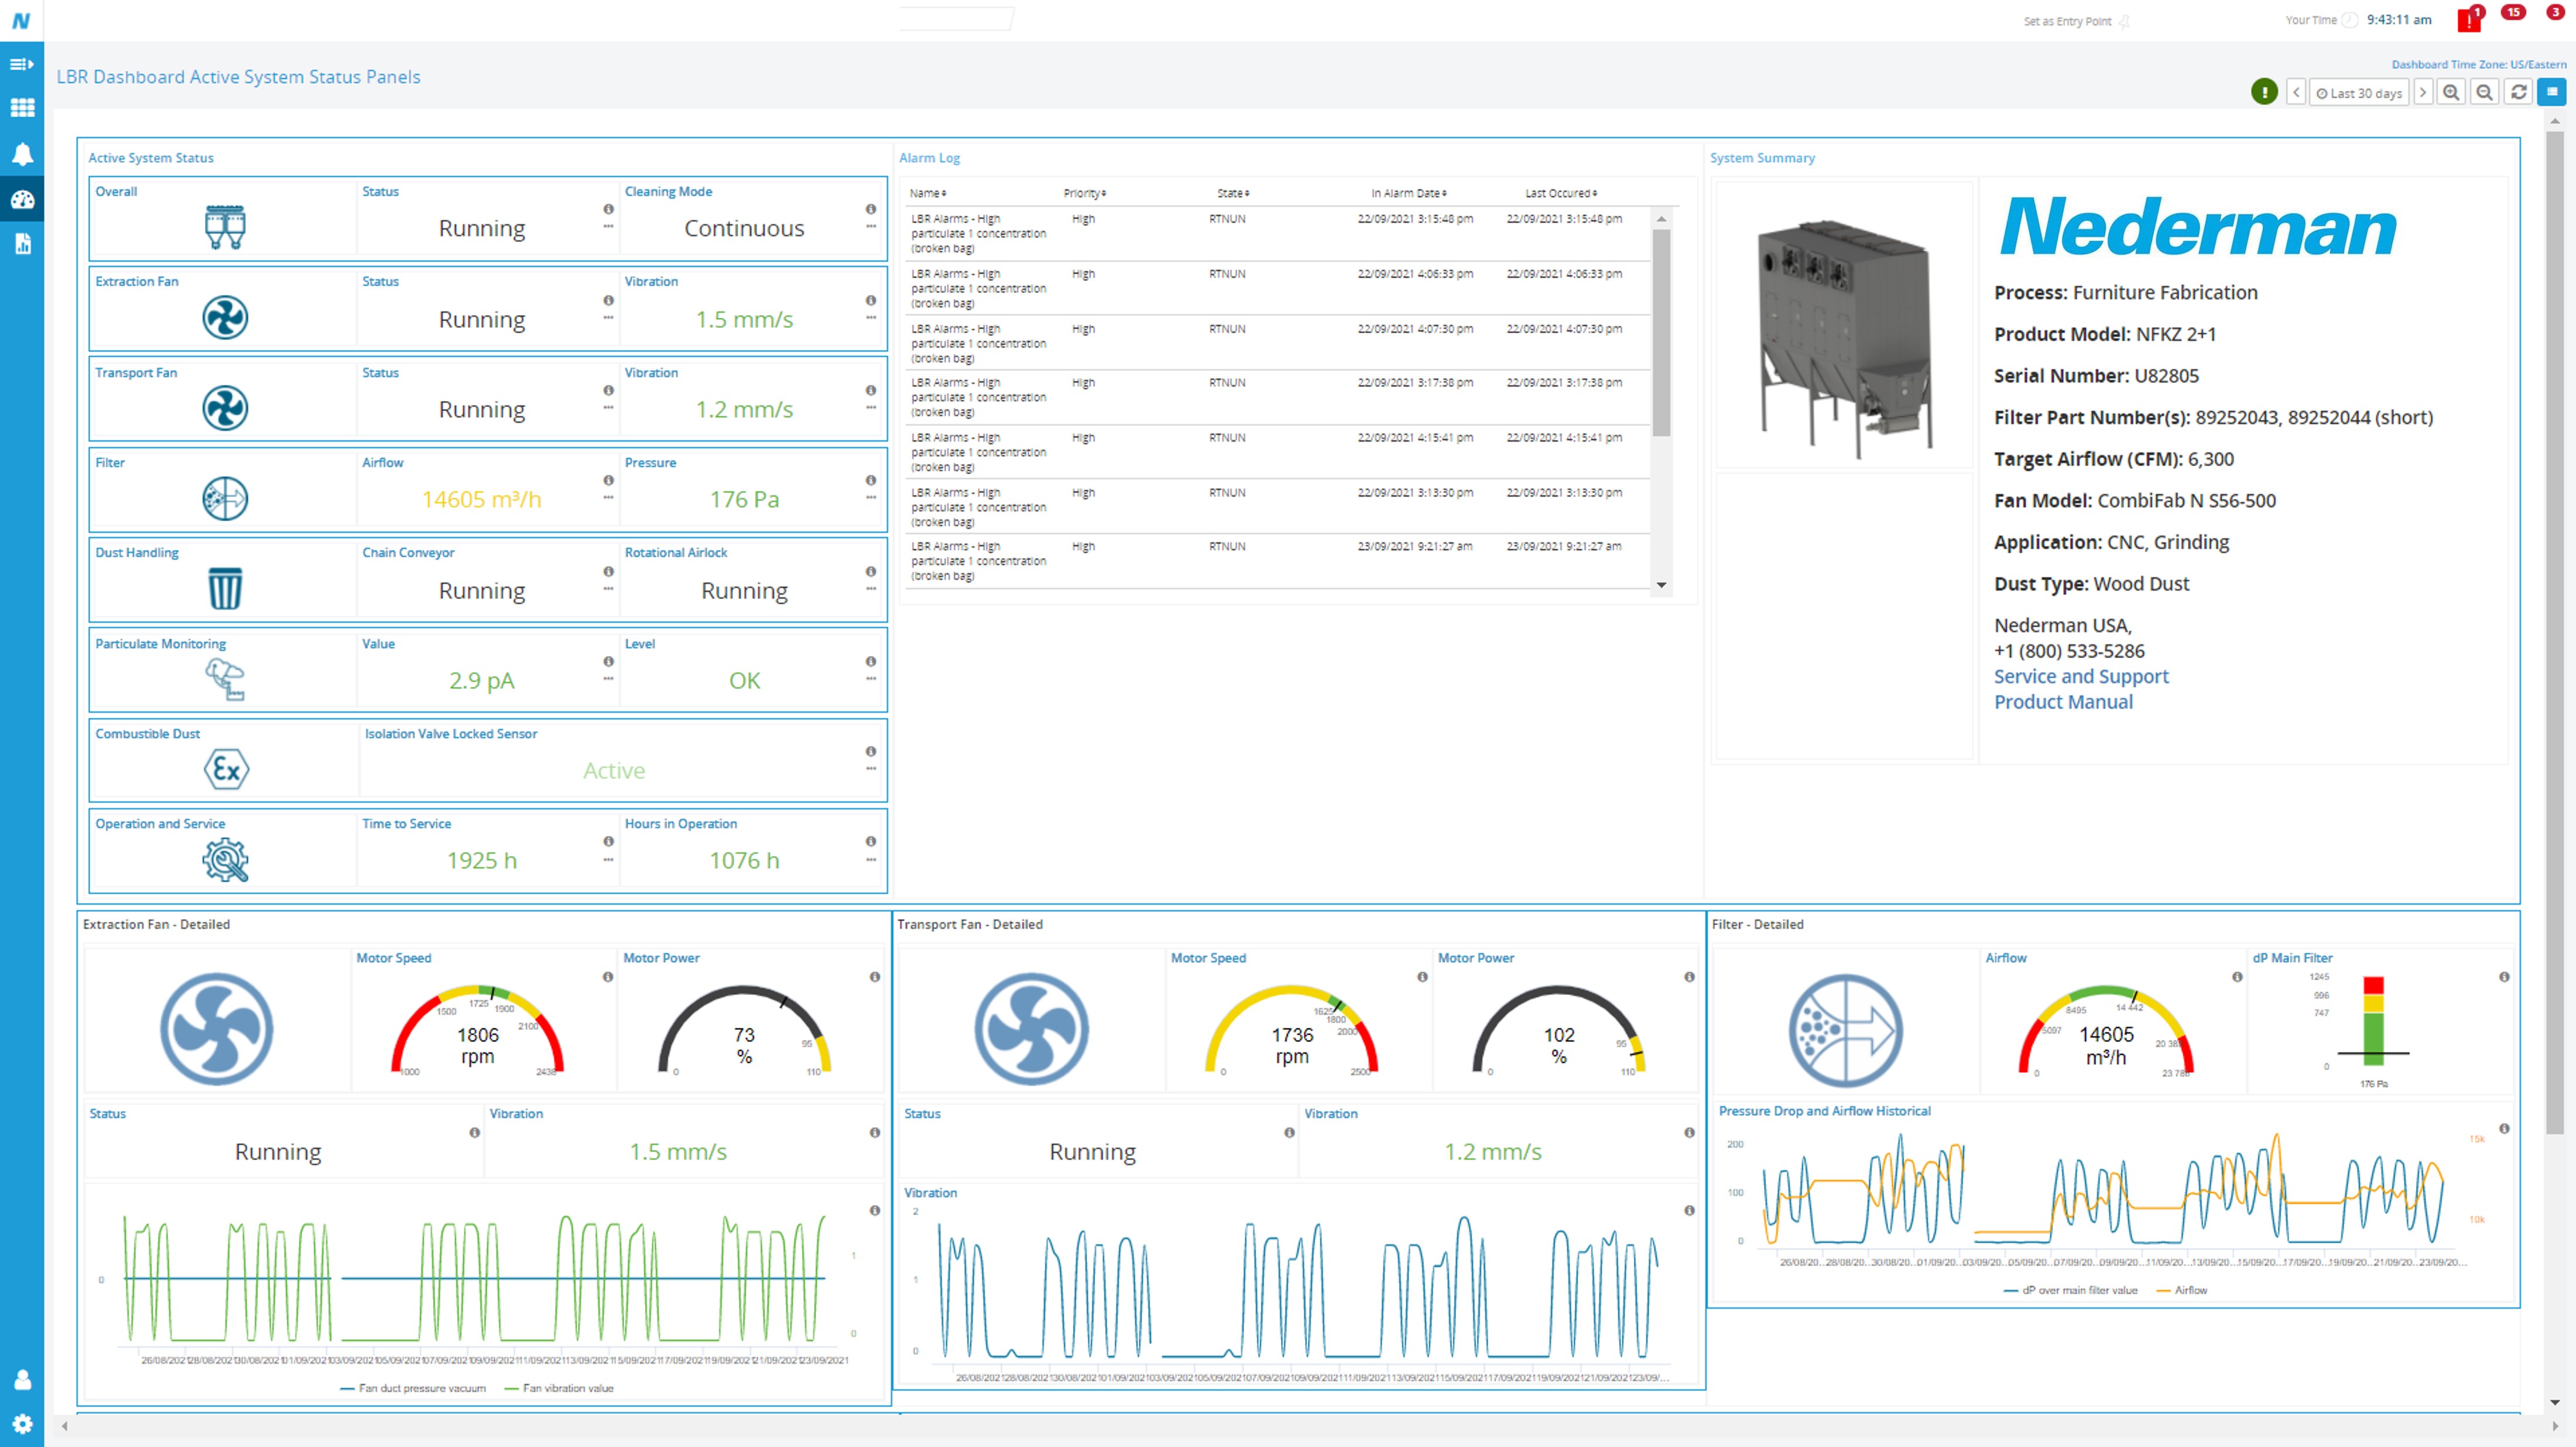This screenshot has width=2576, height=1447.
Task: Open the user profile icon in sidebar
Action: pyautogui.click(x=22, y=1380)
